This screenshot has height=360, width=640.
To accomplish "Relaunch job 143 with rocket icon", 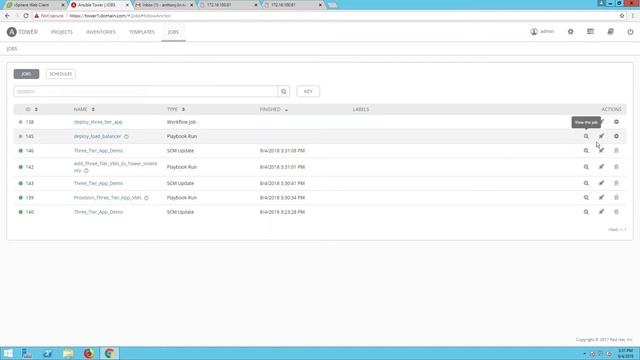I will pyautogui.click(x=601, y=183).
